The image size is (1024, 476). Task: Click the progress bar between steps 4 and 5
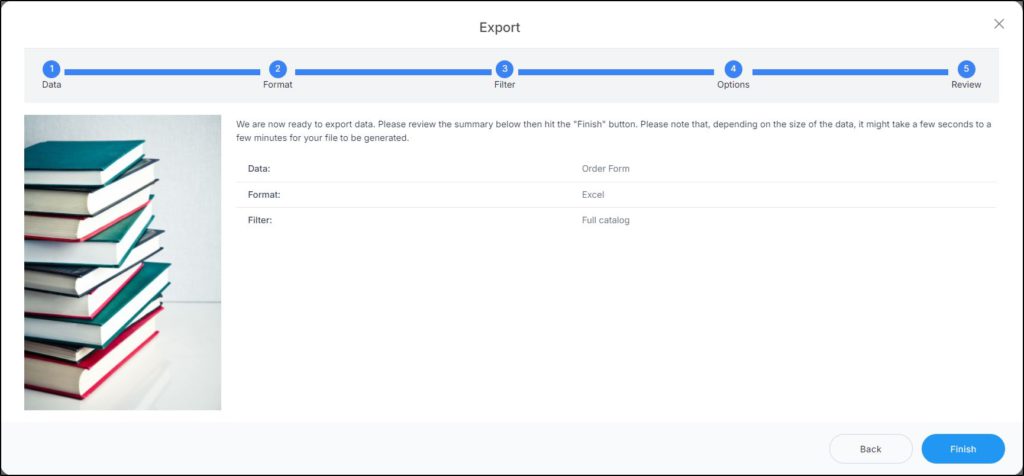[849, 72]
